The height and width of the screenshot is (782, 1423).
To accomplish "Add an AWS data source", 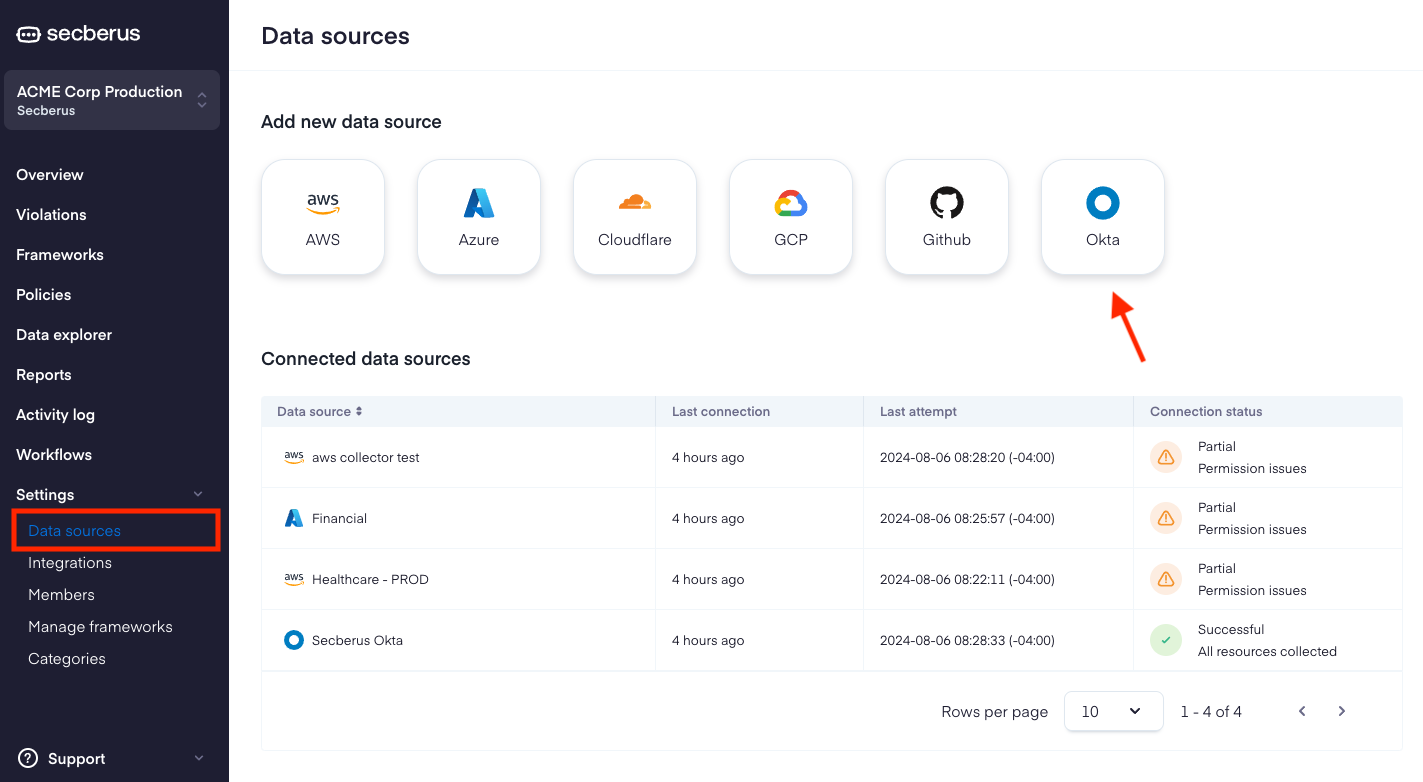I will tap(323, 217).
